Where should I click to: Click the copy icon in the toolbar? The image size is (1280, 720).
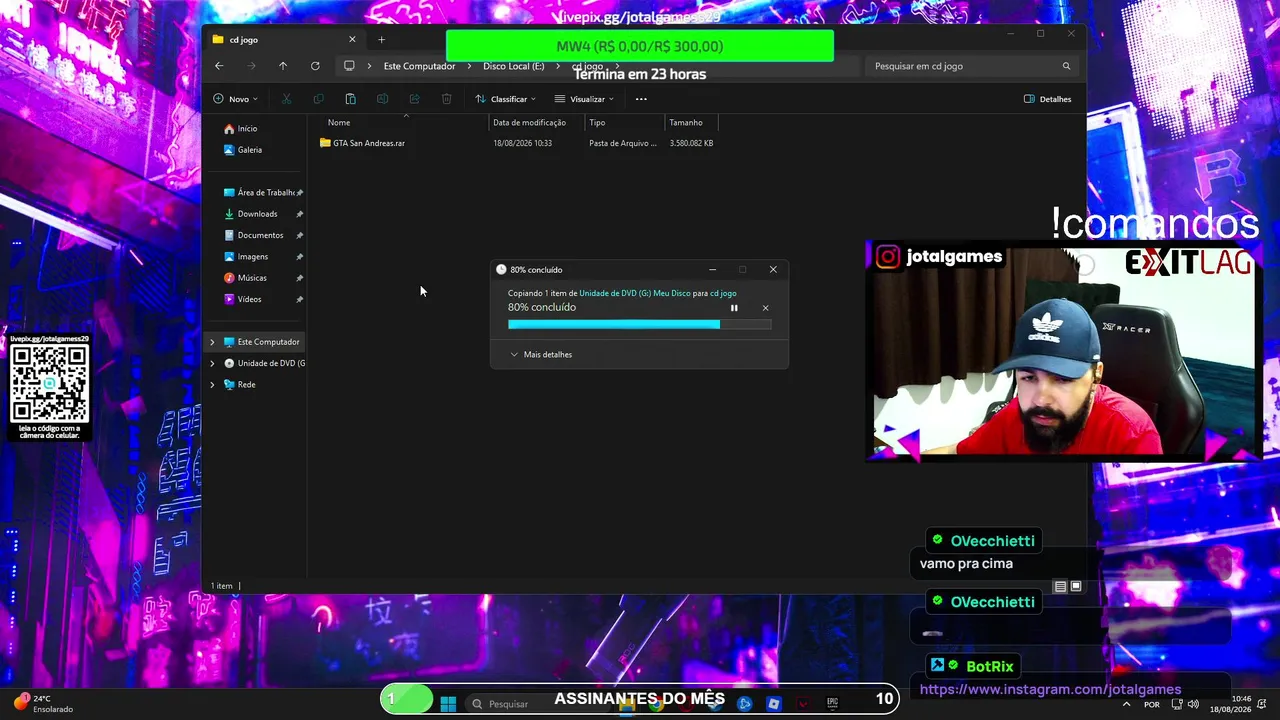[318, 99]
